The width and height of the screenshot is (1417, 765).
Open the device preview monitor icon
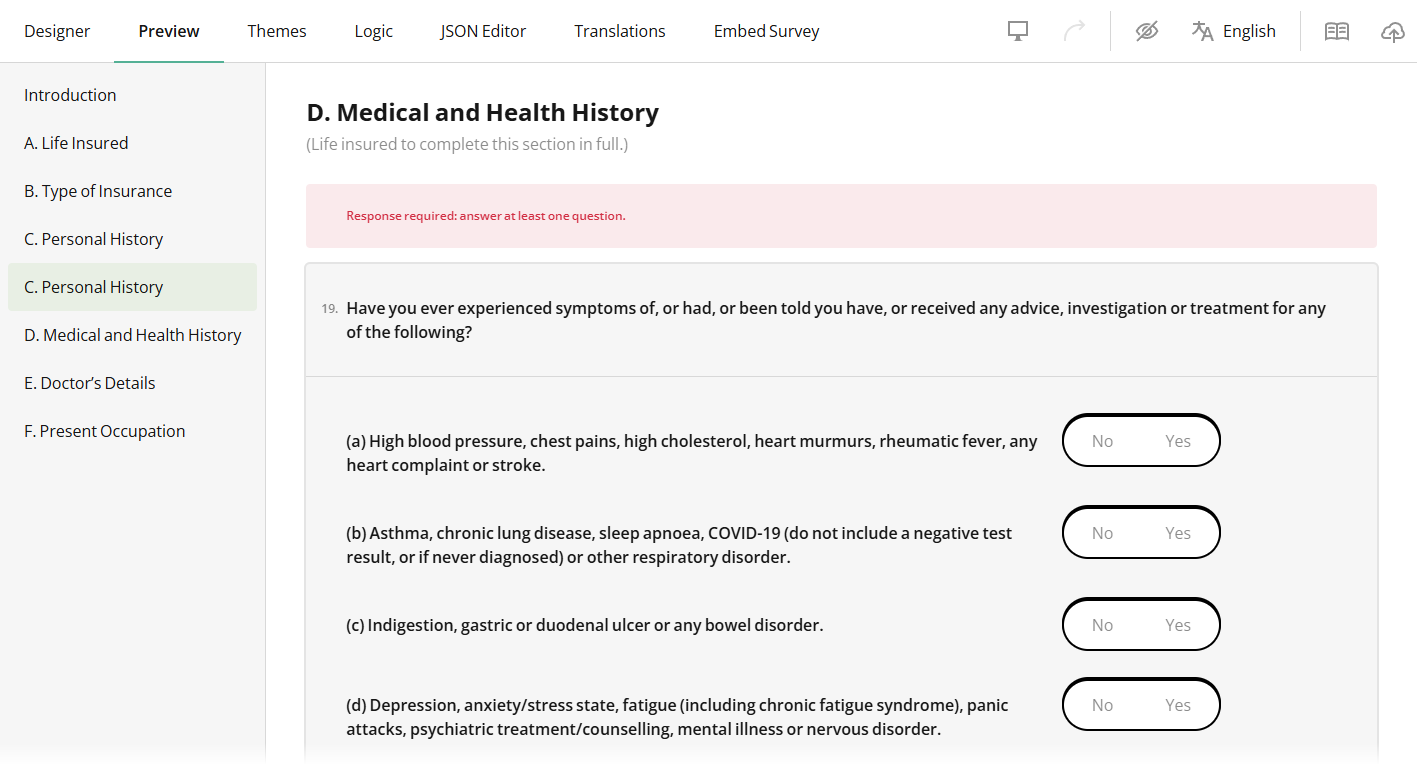pos(1018,31)
